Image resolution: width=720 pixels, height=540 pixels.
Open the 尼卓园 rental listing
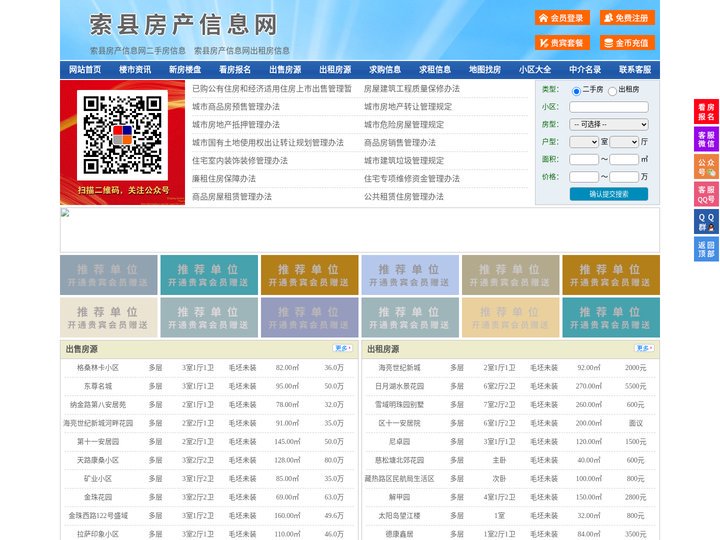399,442
